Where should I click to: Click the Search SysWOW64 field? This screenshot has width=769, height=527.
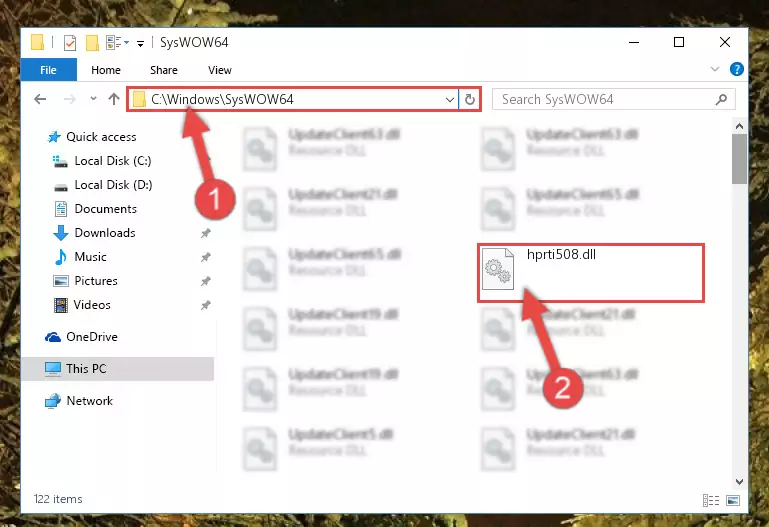tap(613, 100)
